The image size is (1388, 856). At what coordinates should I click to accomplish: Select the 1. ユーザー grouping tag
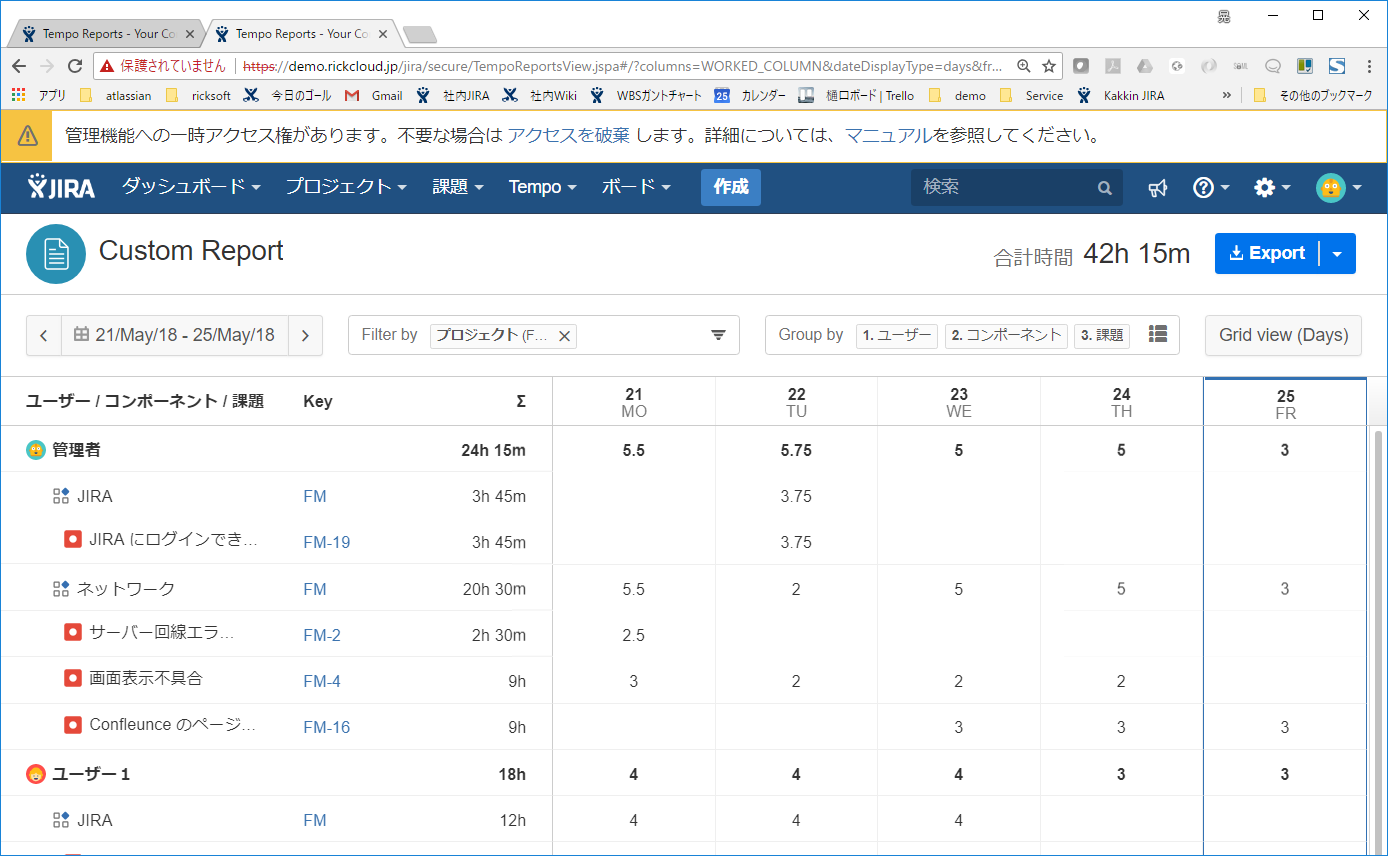pyautogui.click(x=897, y=335)
